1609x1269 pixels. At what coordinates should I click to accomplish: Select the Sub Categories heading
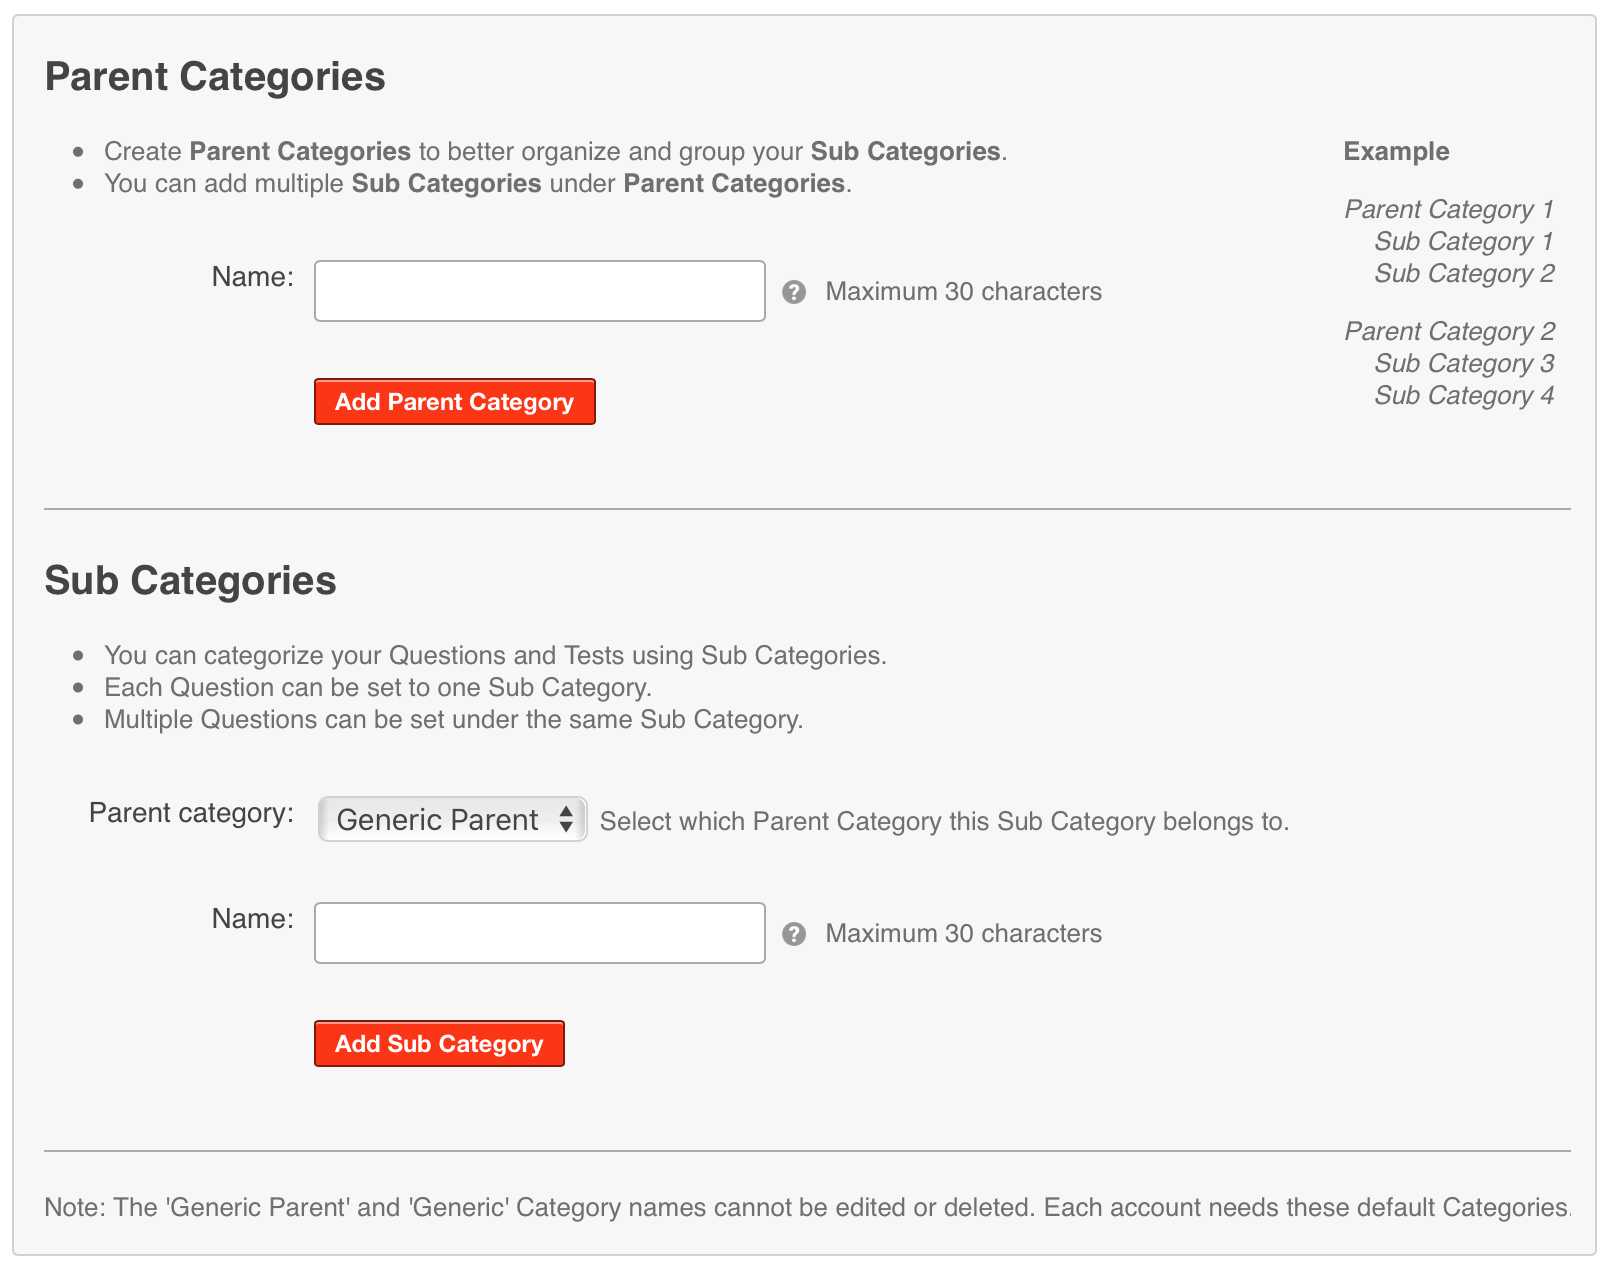[x=190, y=581]
